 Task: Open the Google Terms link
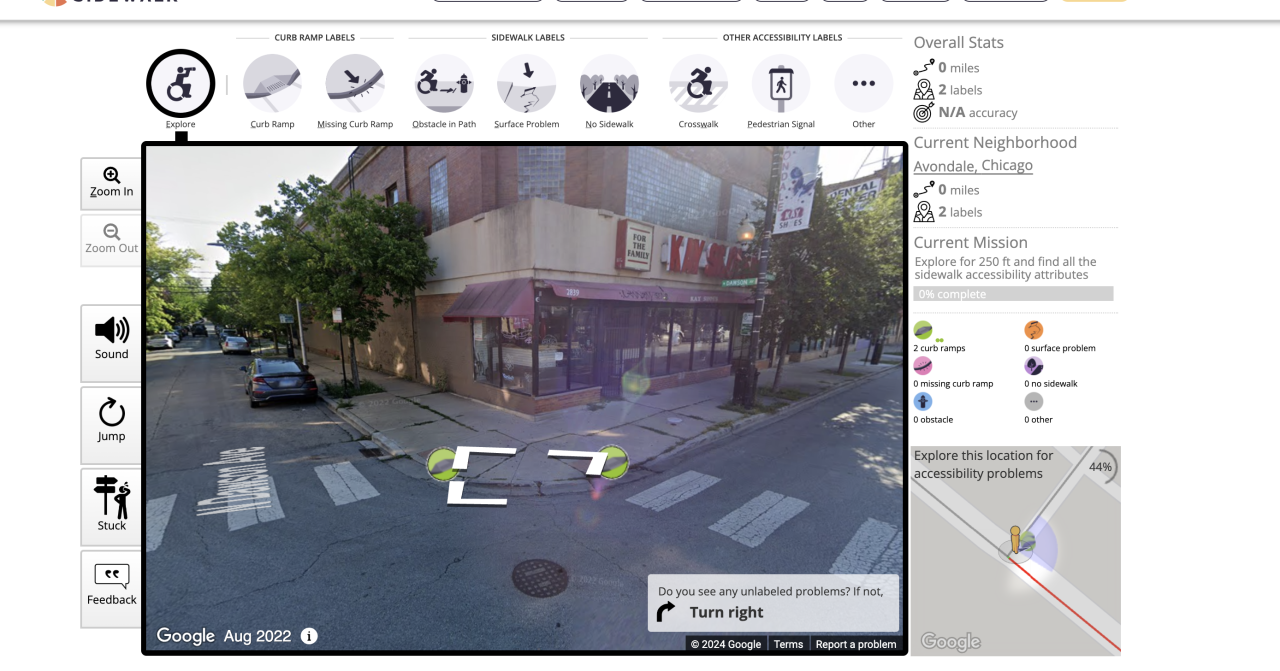coord(788,644)
